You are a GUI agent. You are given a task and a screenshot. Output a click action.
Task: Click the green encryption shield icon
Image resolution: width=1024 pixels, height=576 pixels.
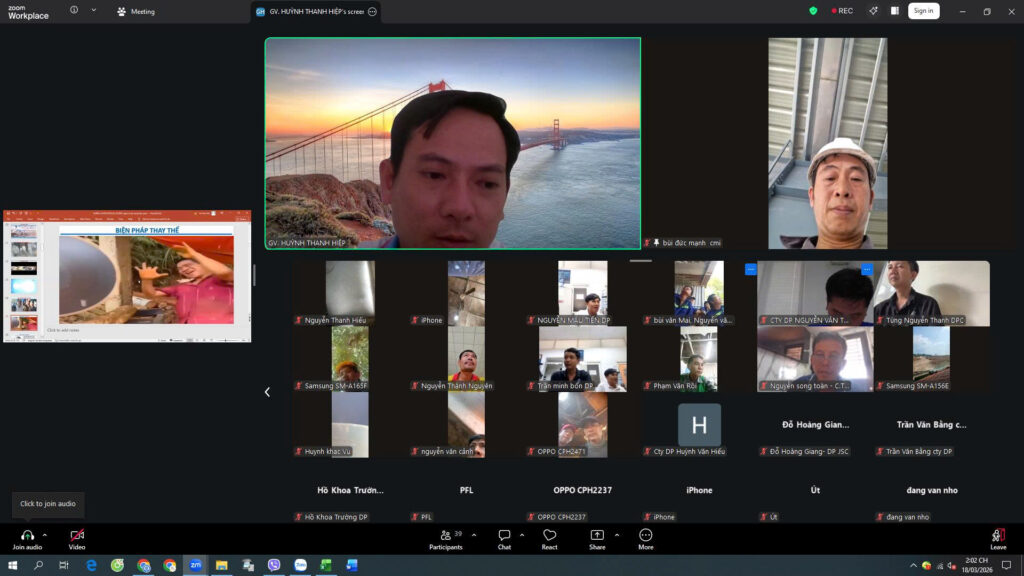(813, 11)
